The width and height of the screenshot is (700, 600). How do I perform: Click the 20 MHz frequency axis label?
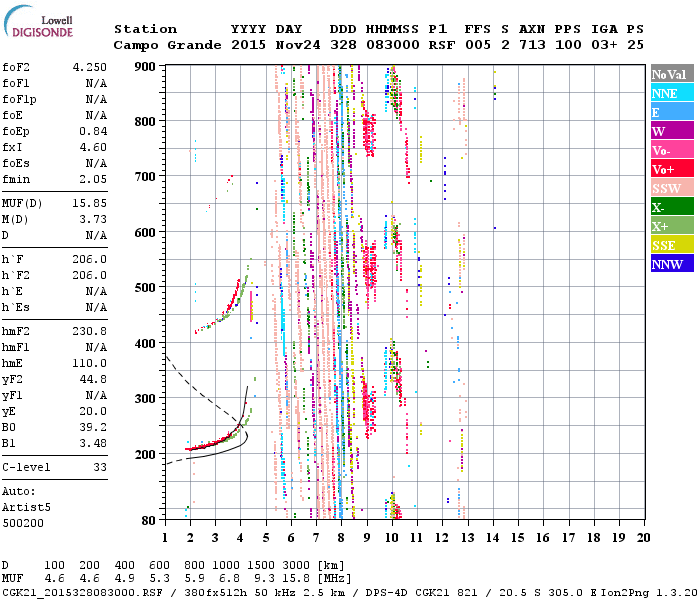[643, 538]
